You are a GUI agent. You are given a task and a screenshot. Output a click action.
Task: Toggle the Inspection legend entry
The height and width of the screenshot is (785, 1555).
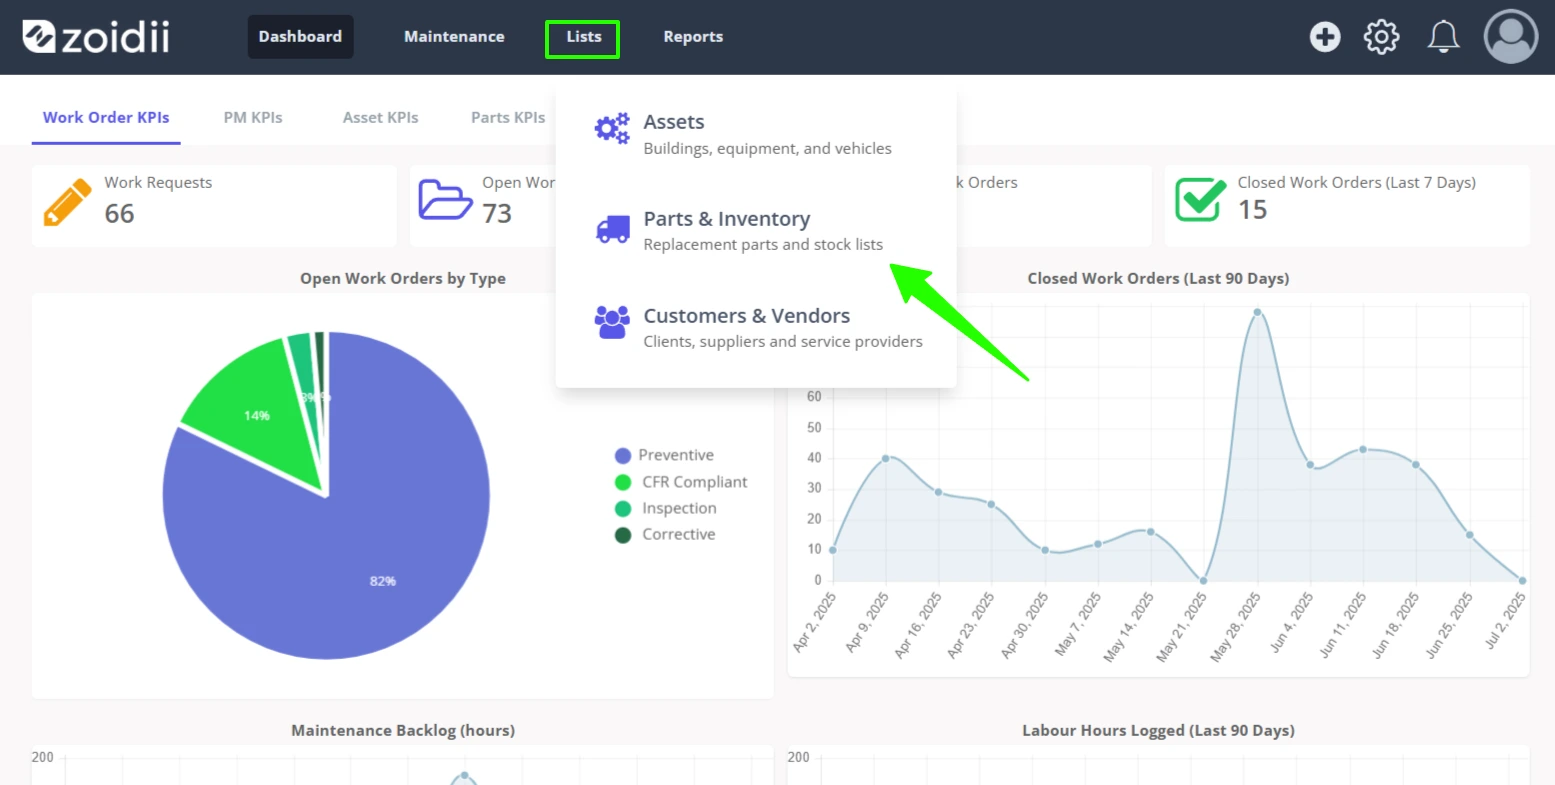(666, 509)
